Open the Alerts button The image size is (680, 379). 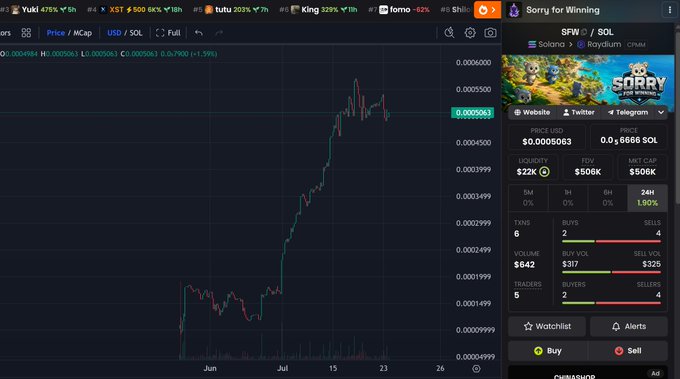(x=628, y=327)
